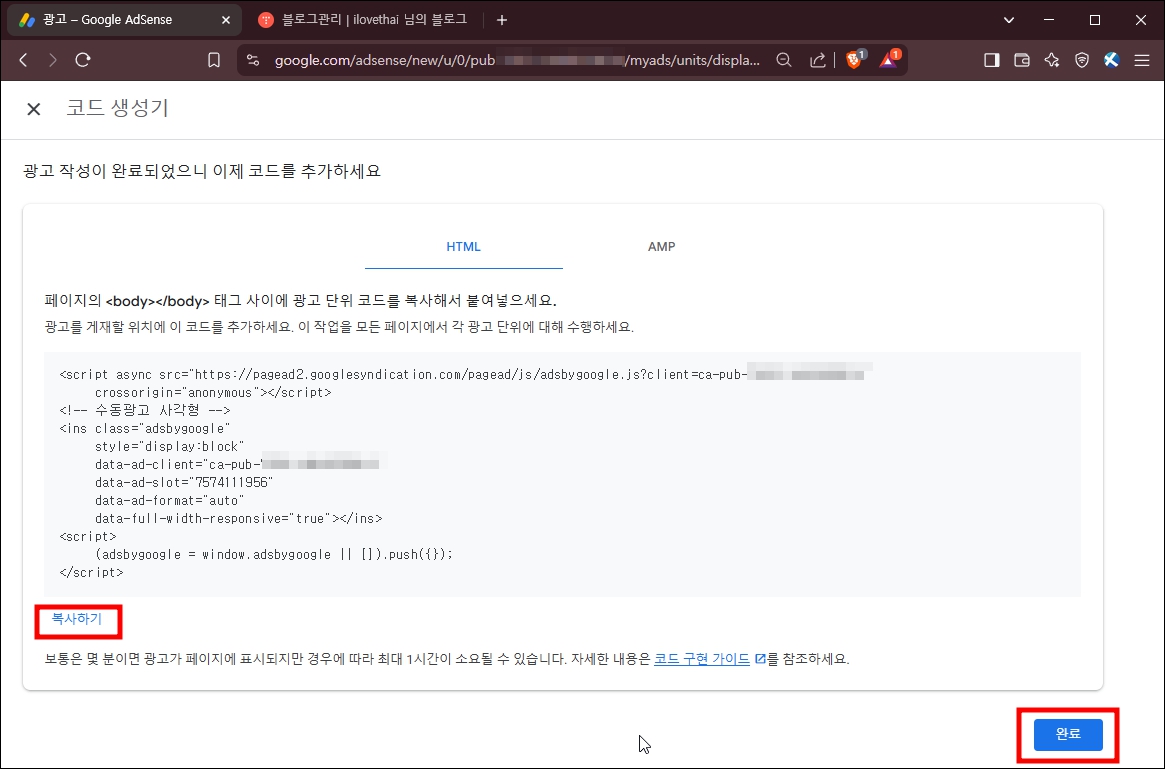Image resolution: width=1165 pixels, height=769 pixels.
Task: Open the bookmarks icon next to address bar
Action: click(214, 60)
